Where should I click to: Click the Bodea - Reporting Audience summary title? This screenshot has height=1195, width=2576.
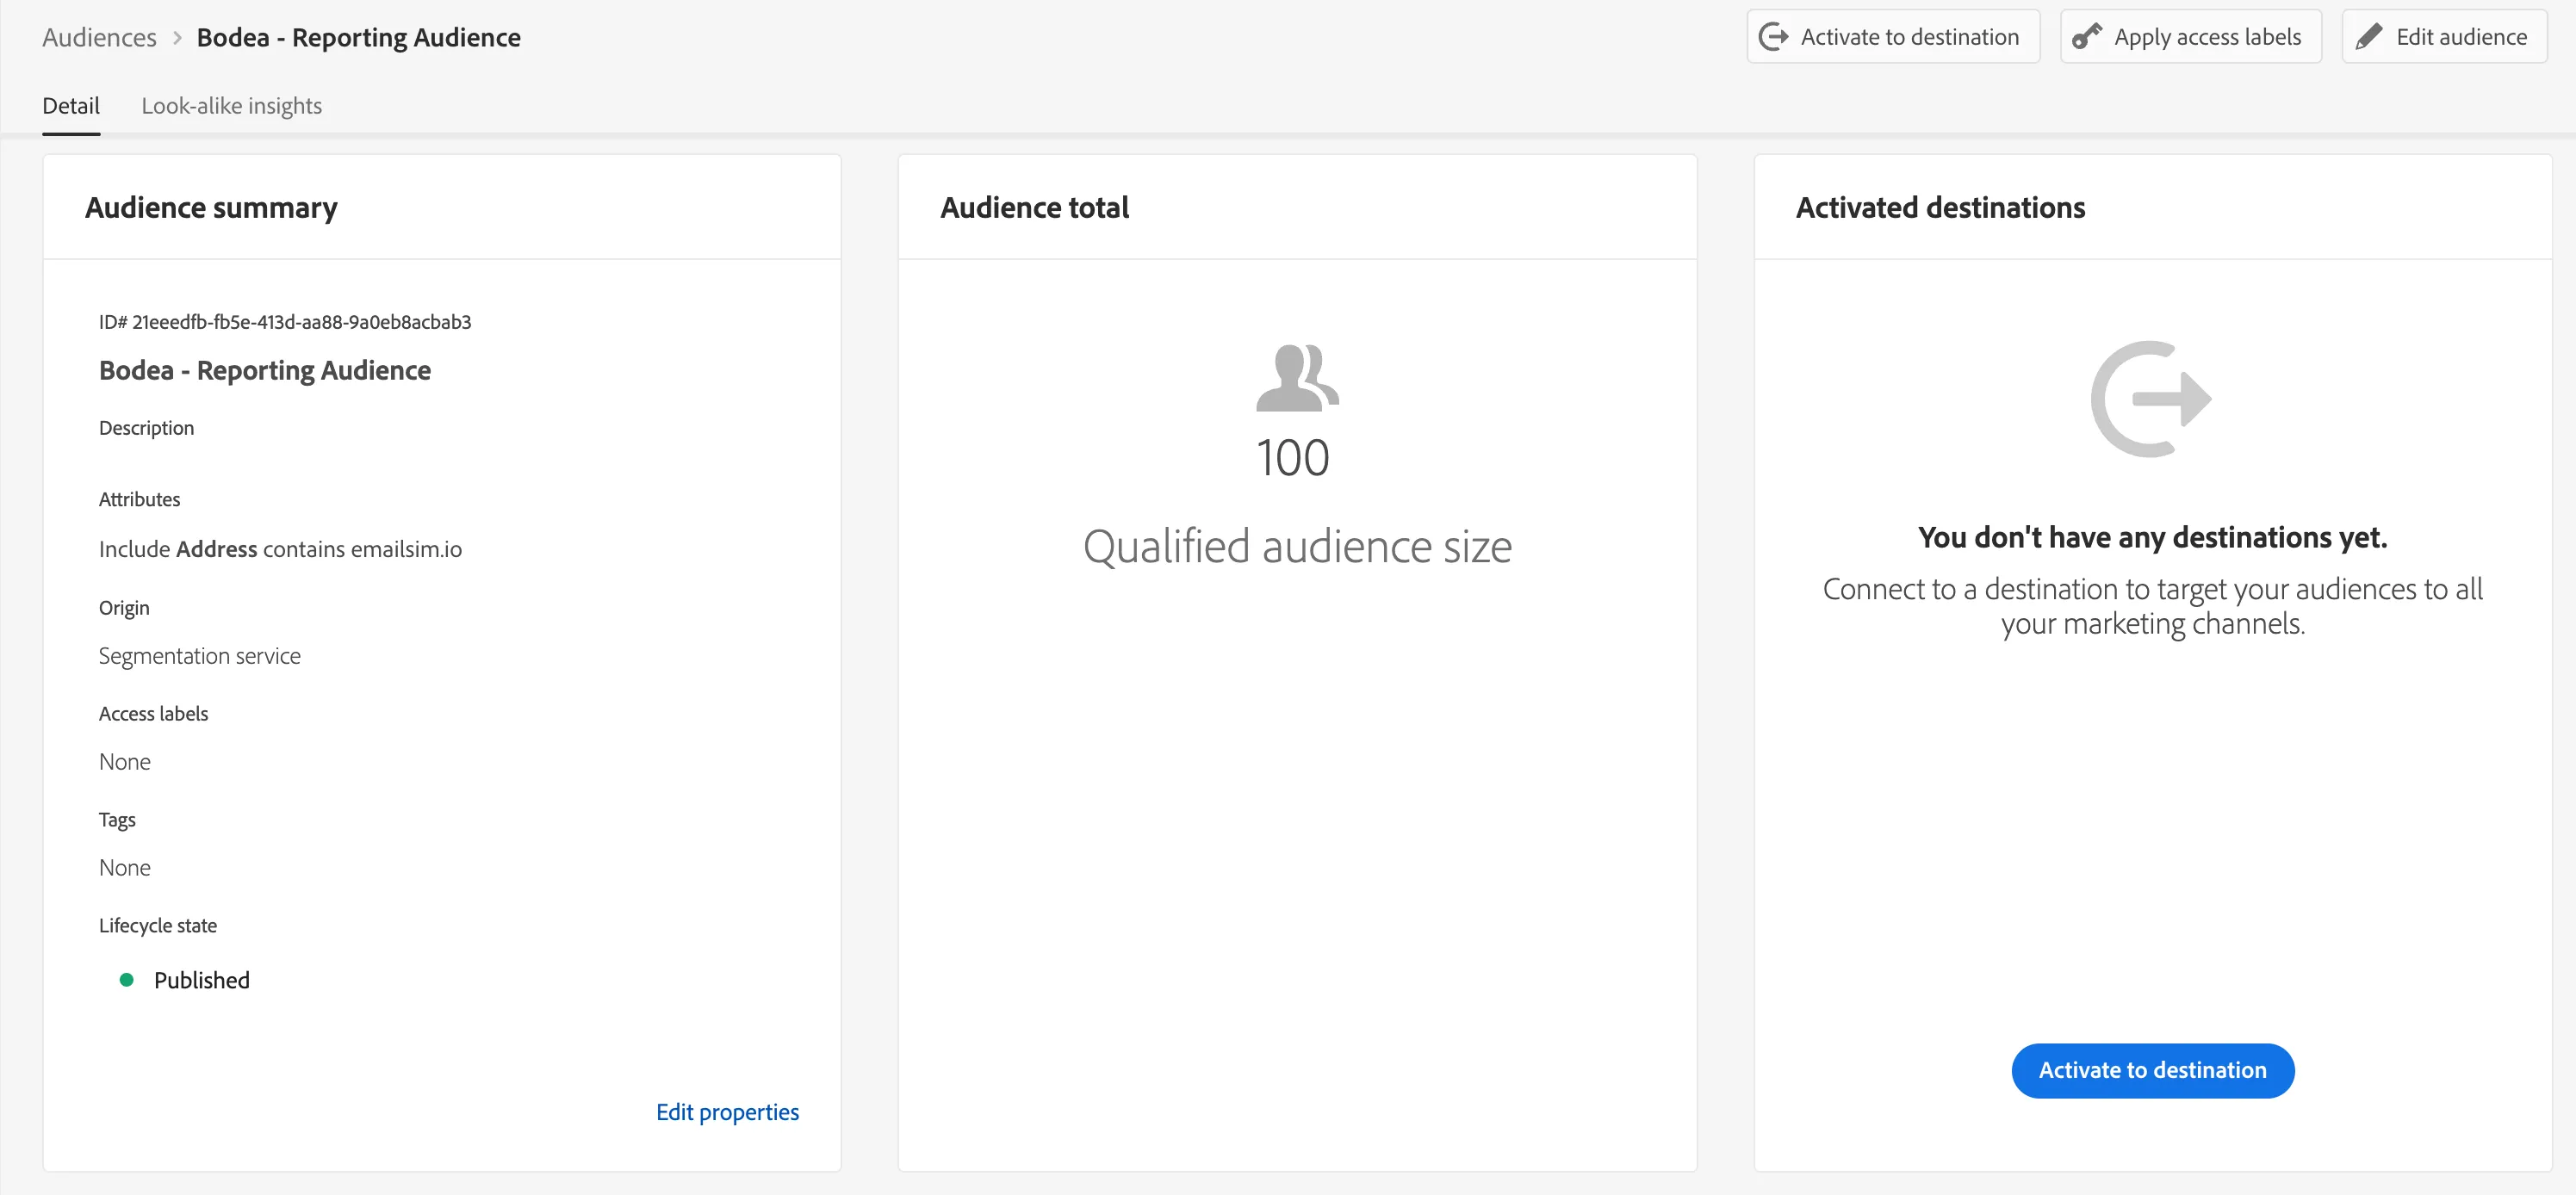coord(265,371)
